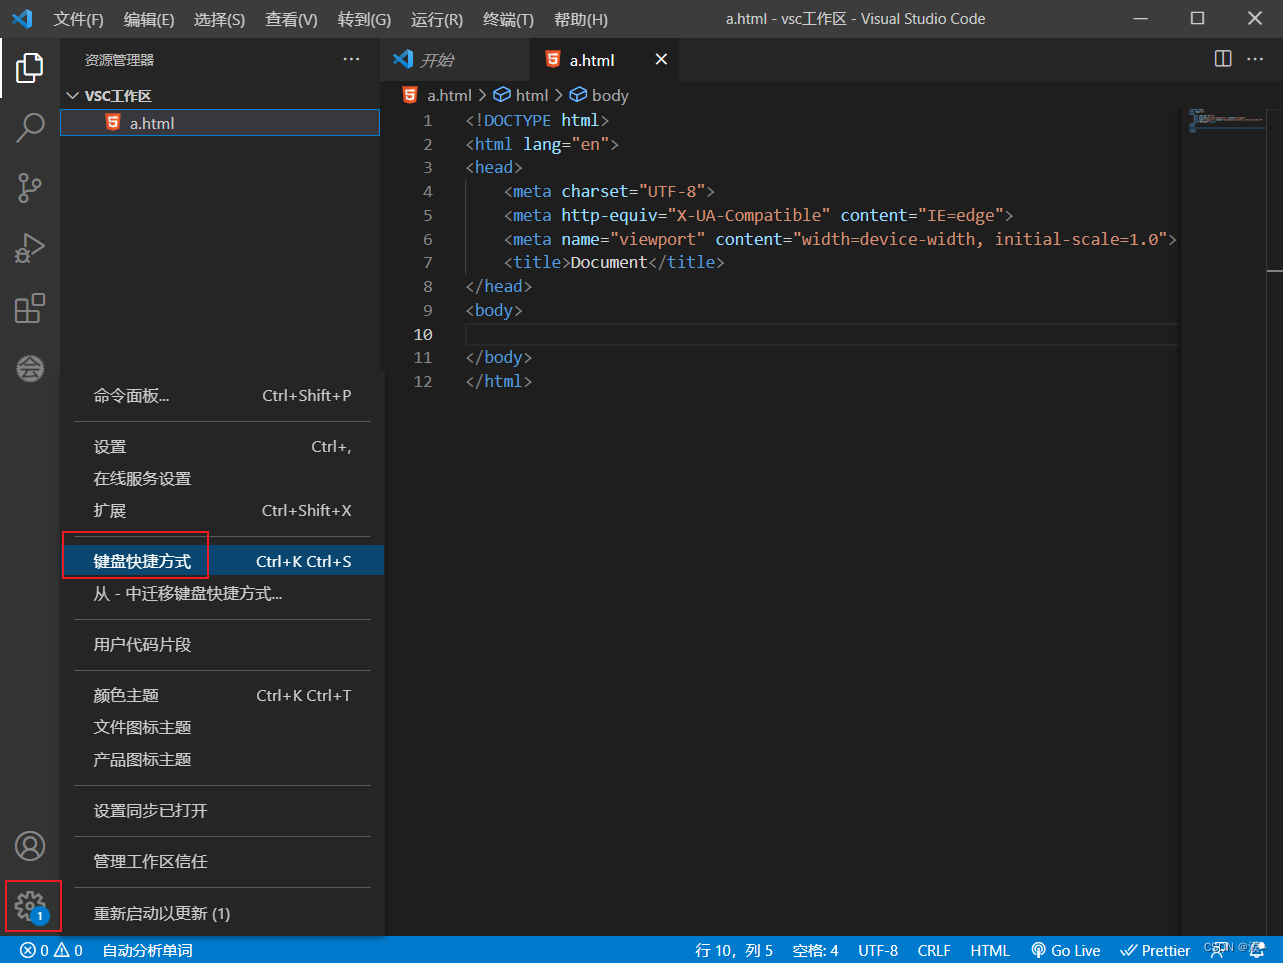Choose 命令面板... from the menu
This screenshot has width=1283, height=963.
point(222,396)
